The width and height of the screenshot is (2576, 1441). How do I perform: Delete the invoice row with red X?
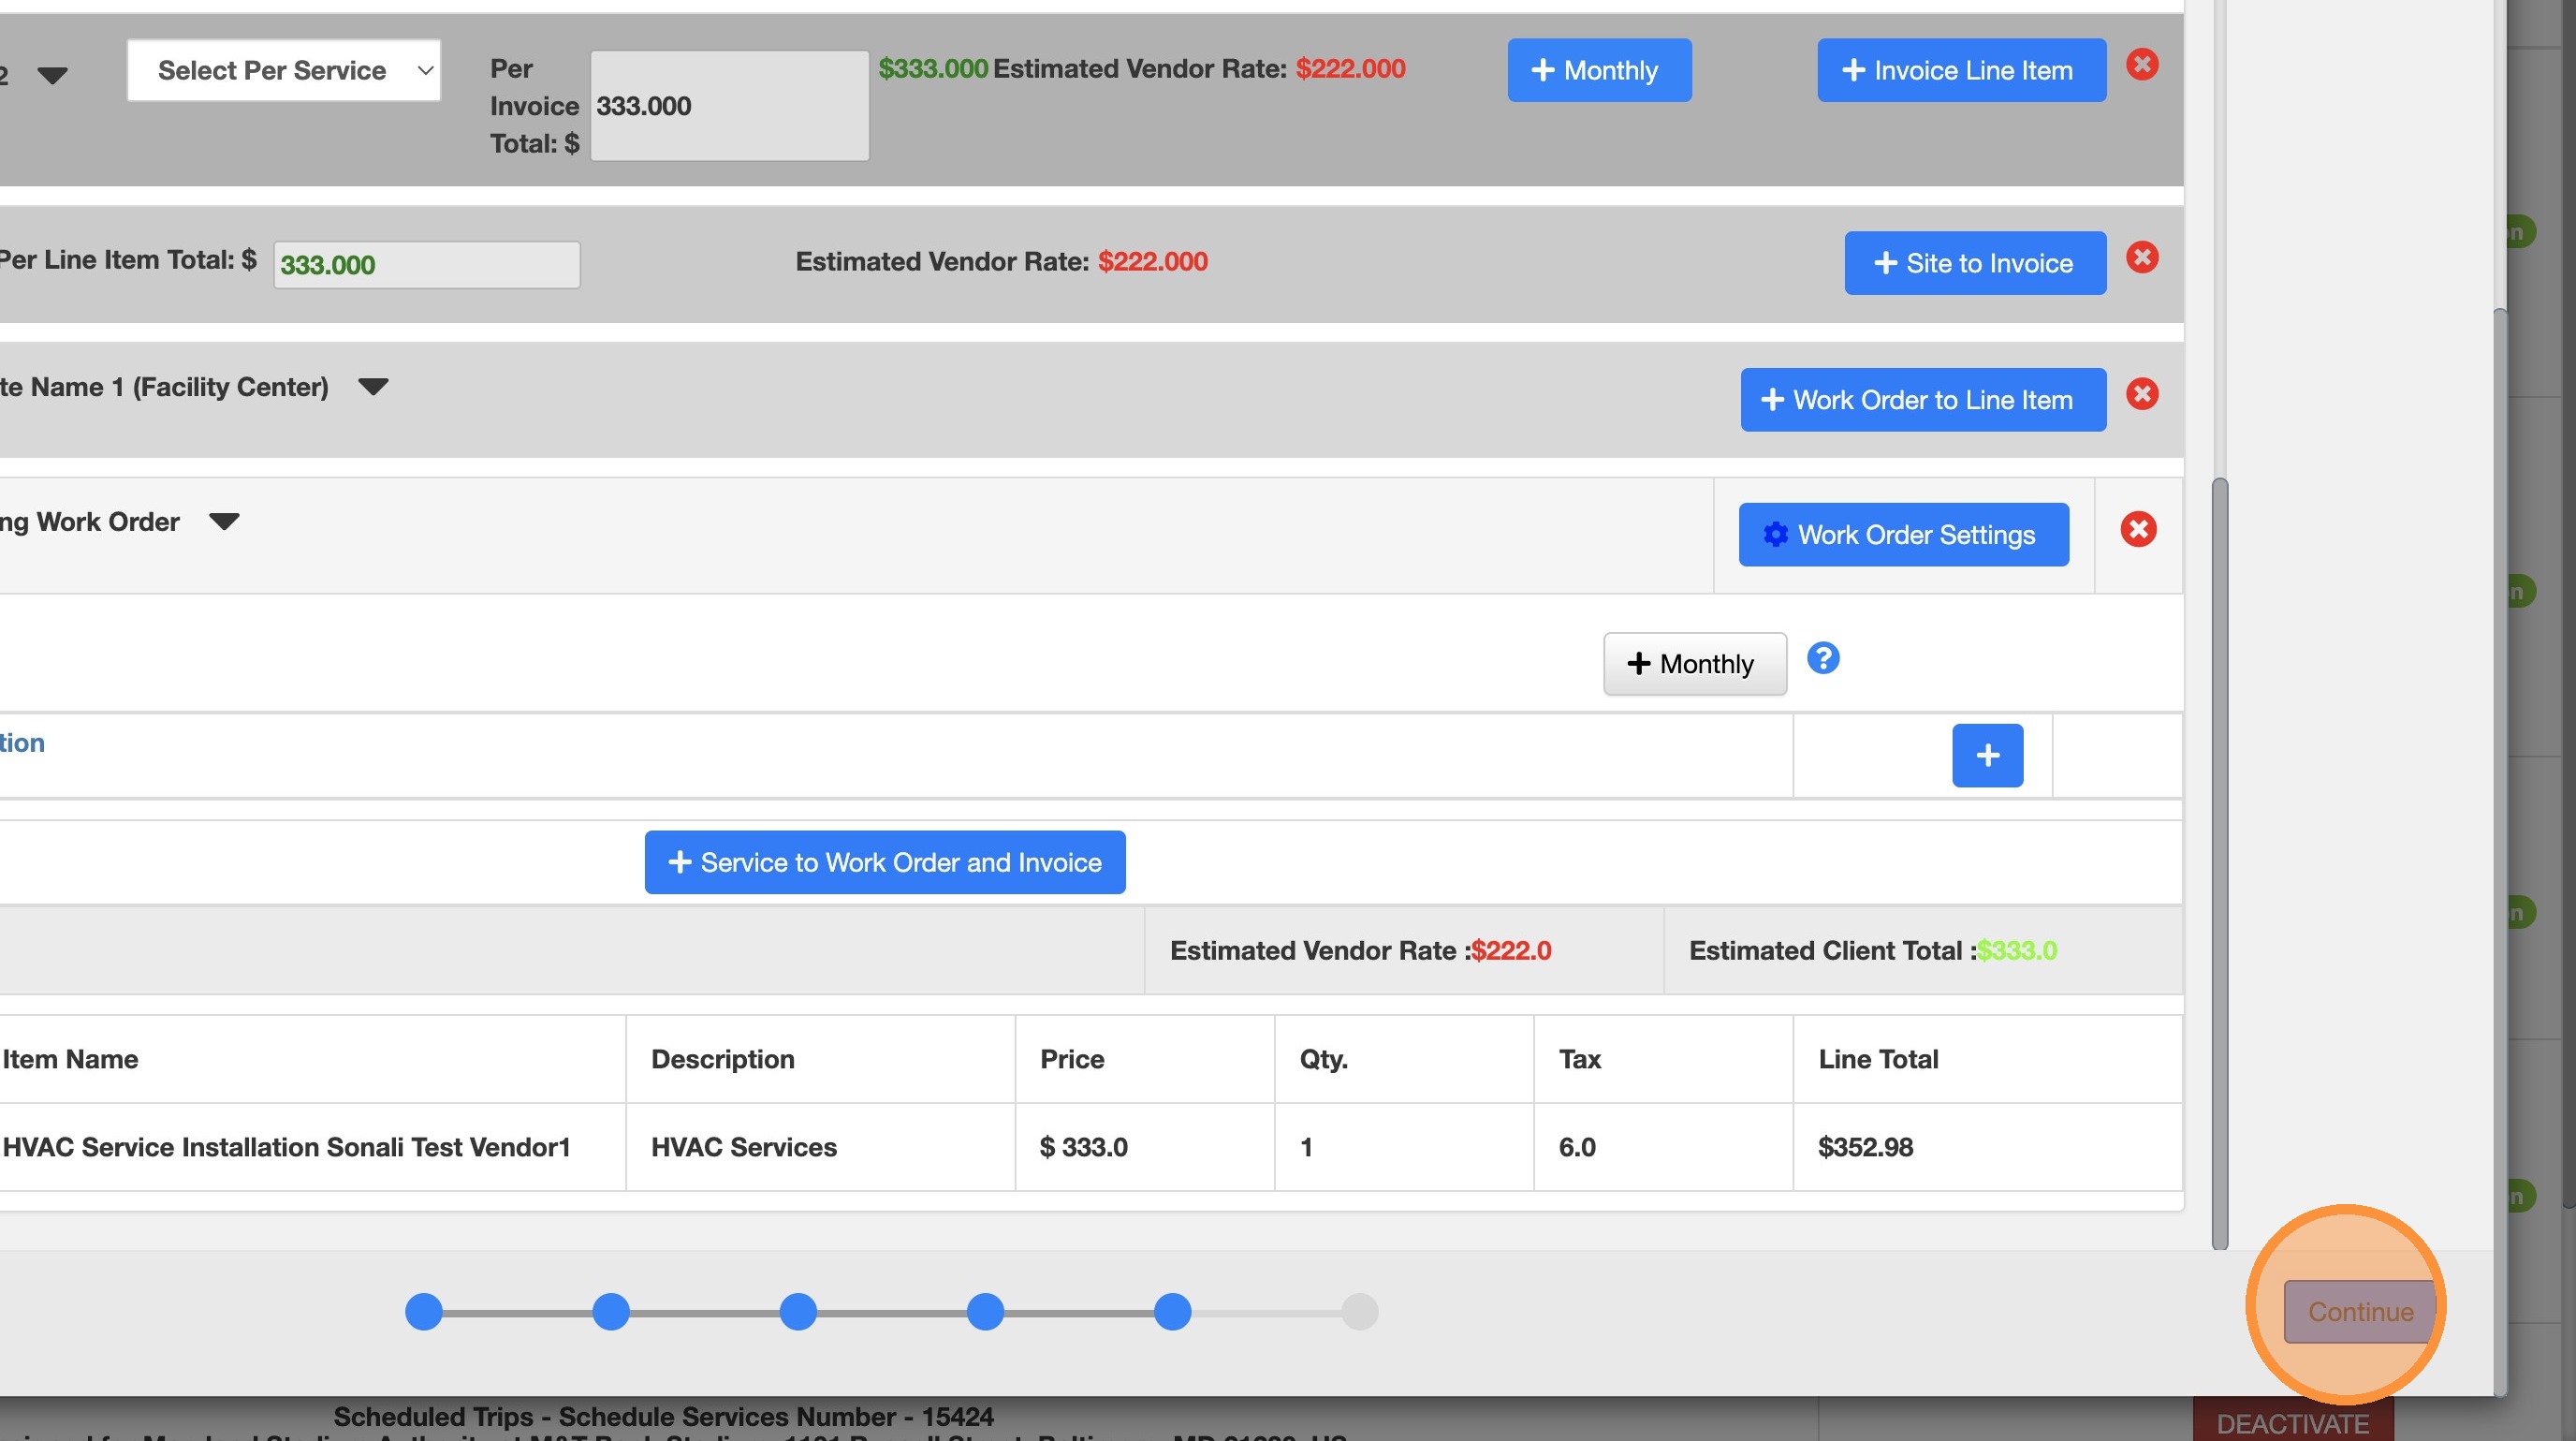point(2141,65)
